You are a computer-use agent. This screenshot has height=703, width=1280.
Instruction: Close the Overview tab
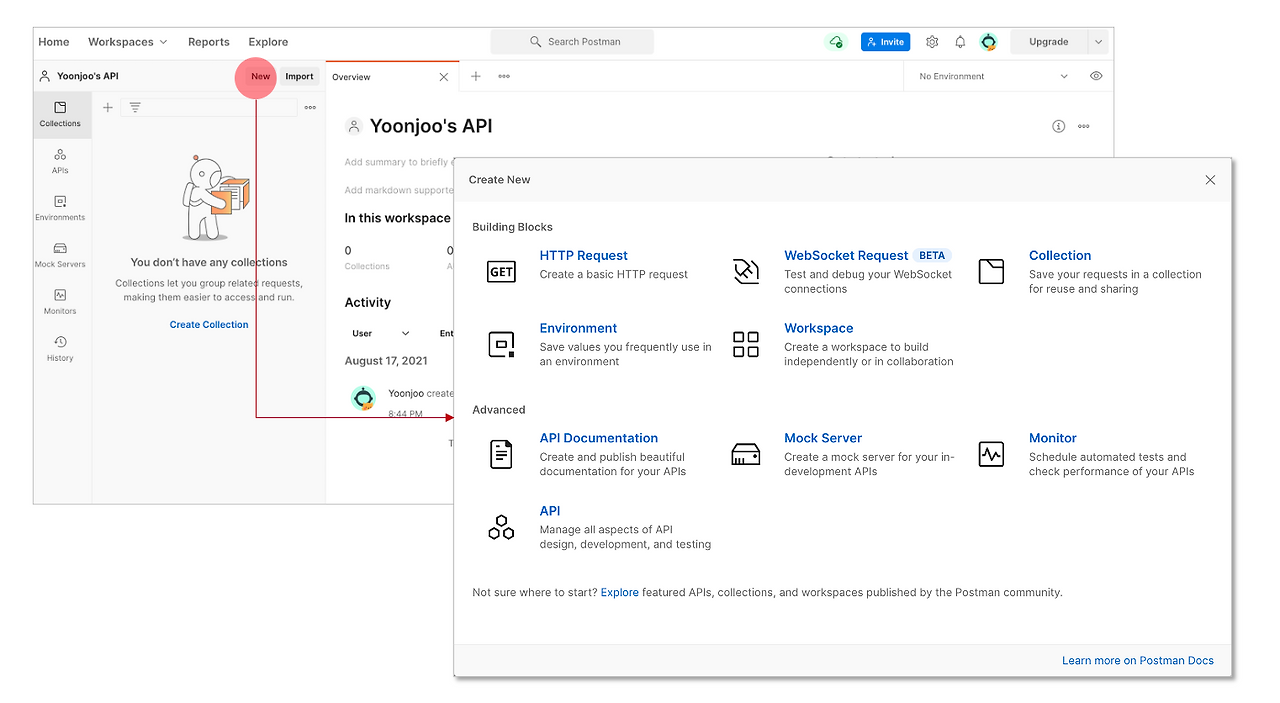pyautogui.click(x=445, y=77)
